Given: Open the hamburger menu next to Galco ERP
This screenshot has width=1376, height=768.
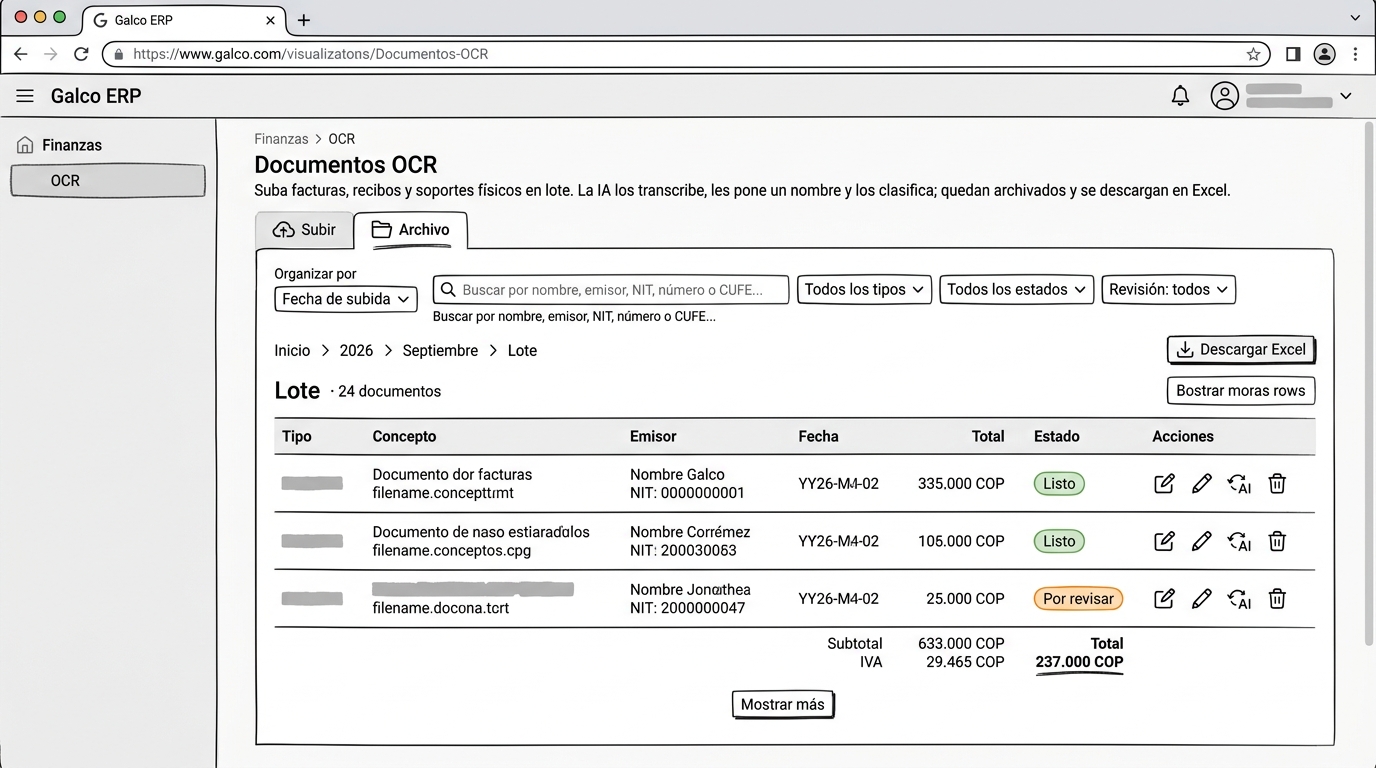Looking at the screenshot, I should [x=25, y=96].
